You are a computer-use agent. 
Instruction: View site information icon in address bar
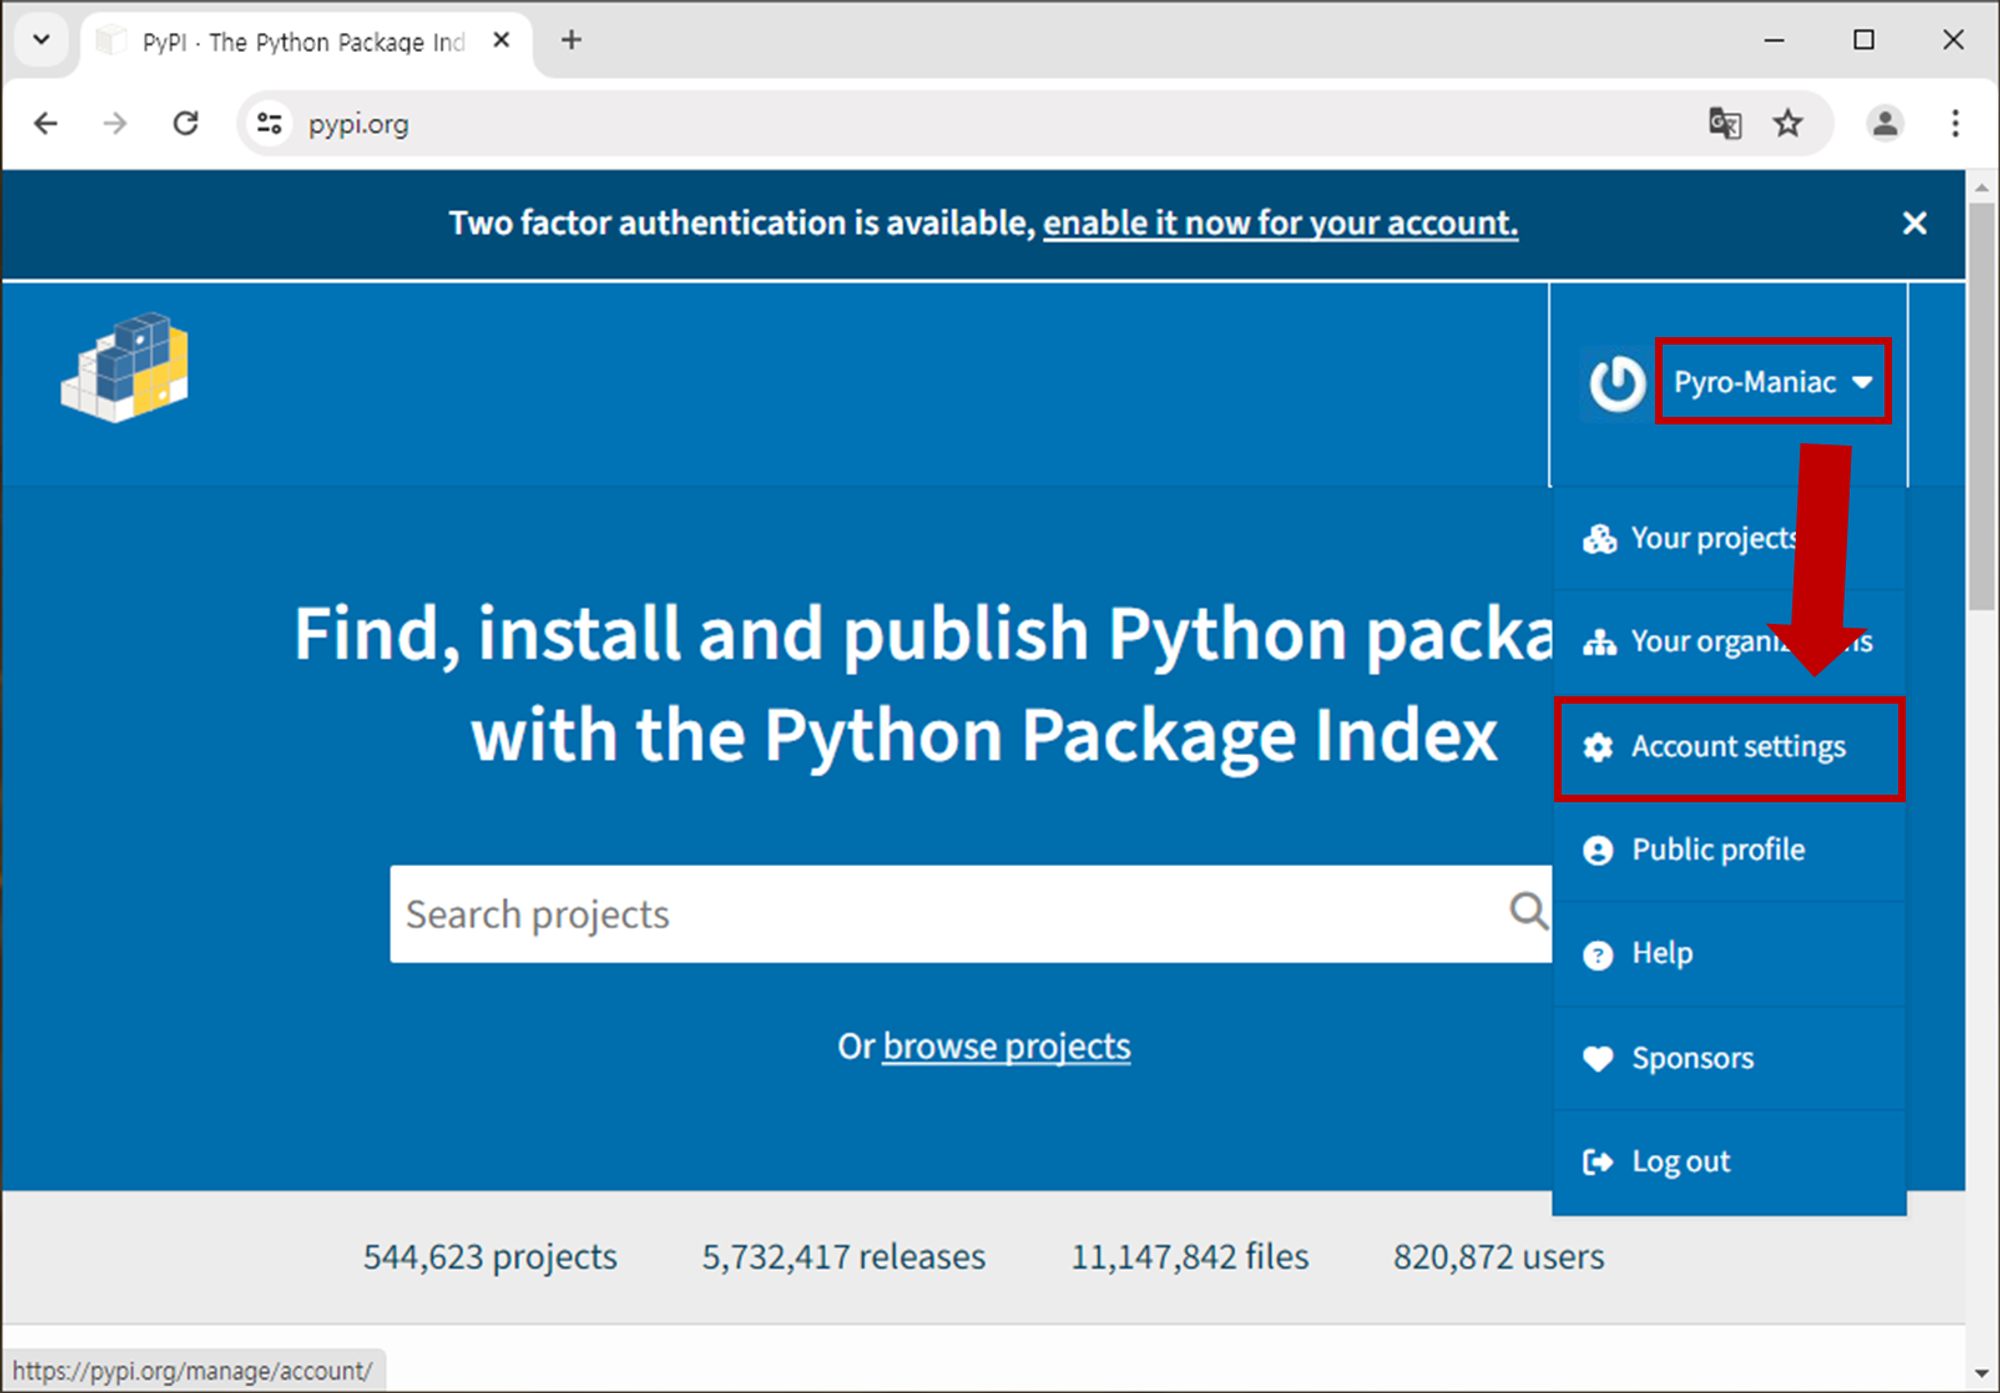pos(269,124)
